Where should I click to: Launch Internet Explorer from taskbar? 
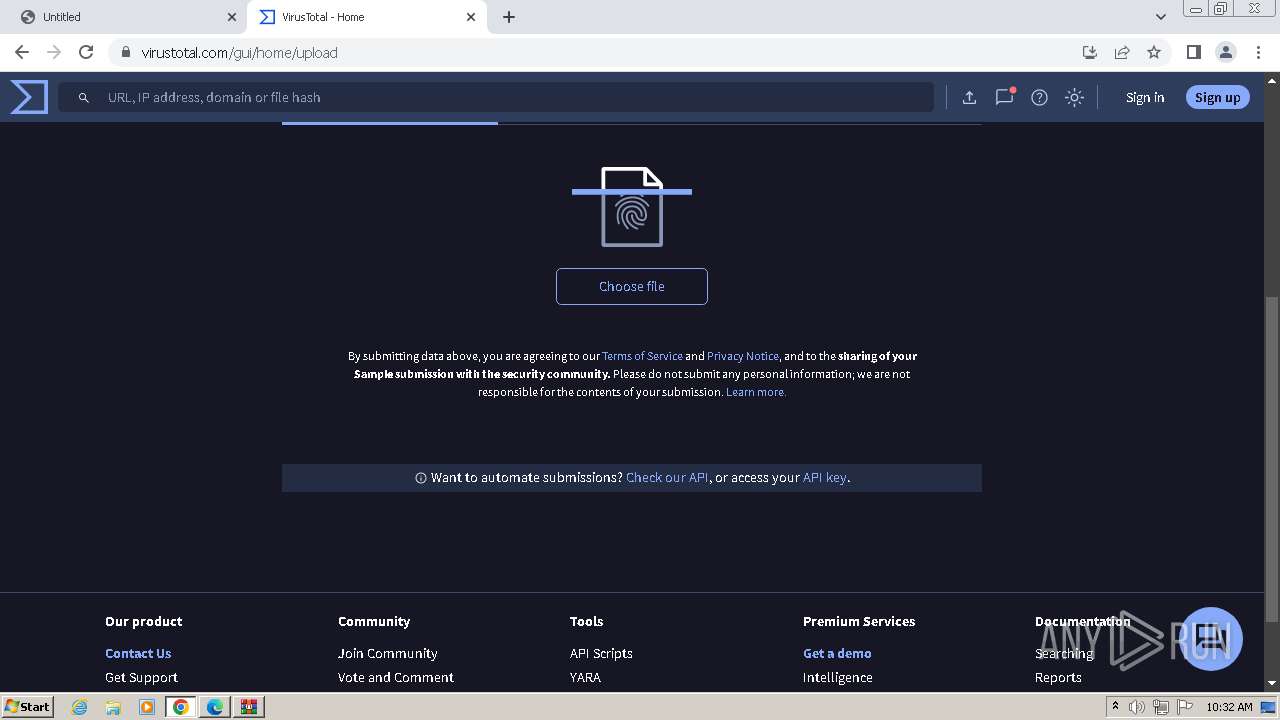[80, 707]
